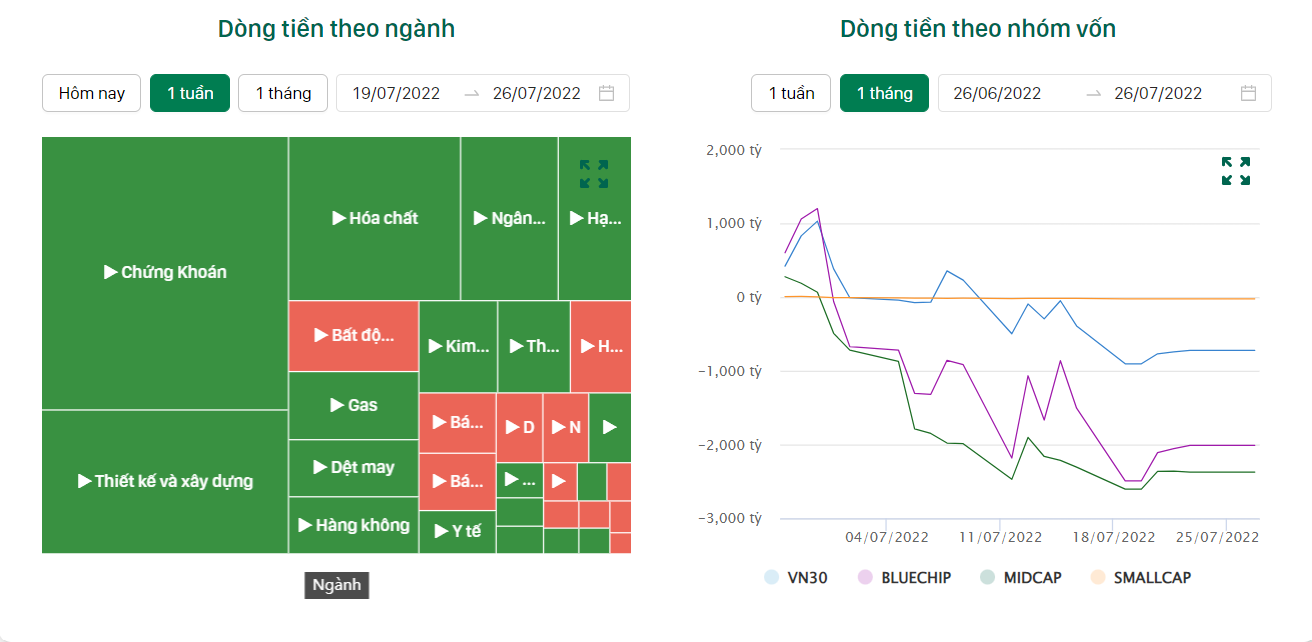
Task: Click the 04/07/2022 x-axis label
Action: 887,537
